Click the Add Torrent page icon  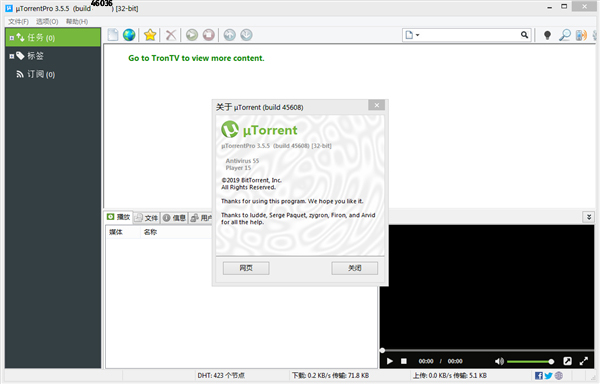click(x=113, y=35)
